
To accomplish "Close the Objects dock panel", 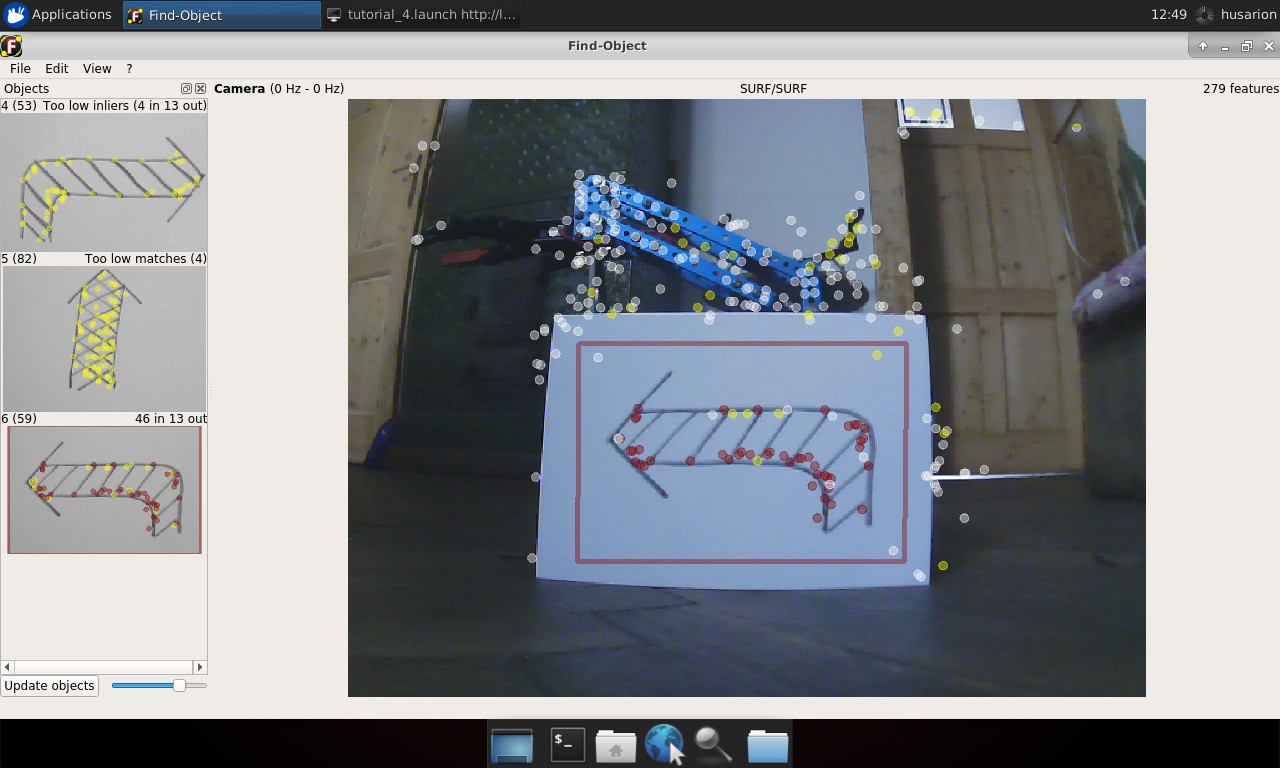I will [200, 89].
